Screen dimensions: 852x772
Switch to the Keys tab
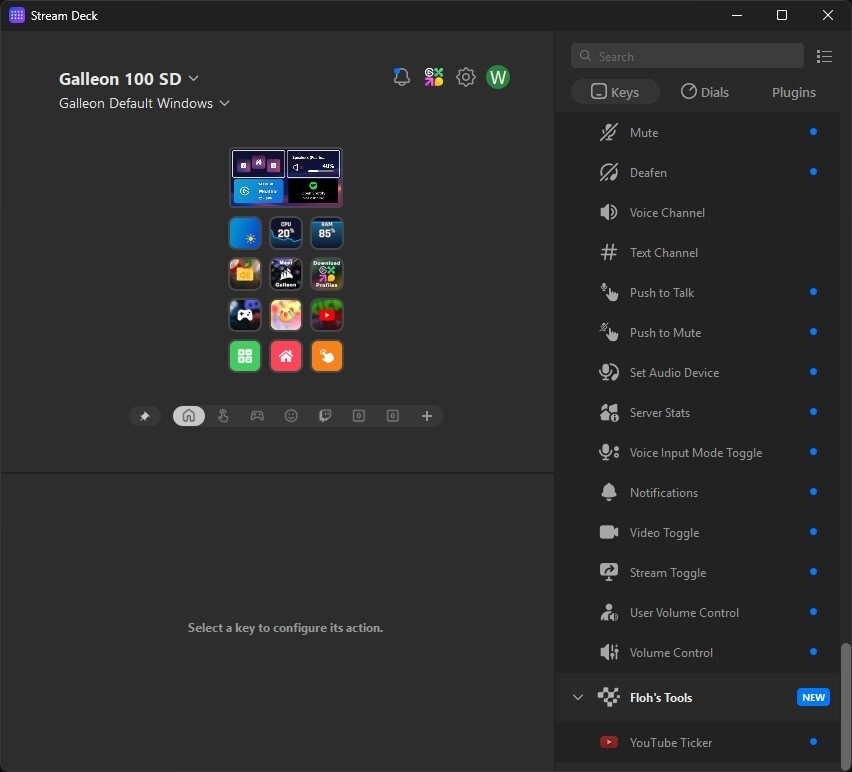point(615,92)
